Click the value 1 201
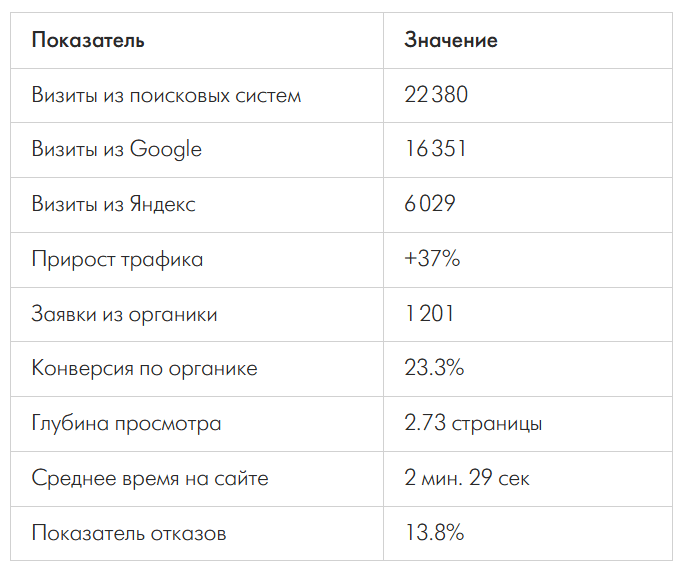 tap(429, 315)
